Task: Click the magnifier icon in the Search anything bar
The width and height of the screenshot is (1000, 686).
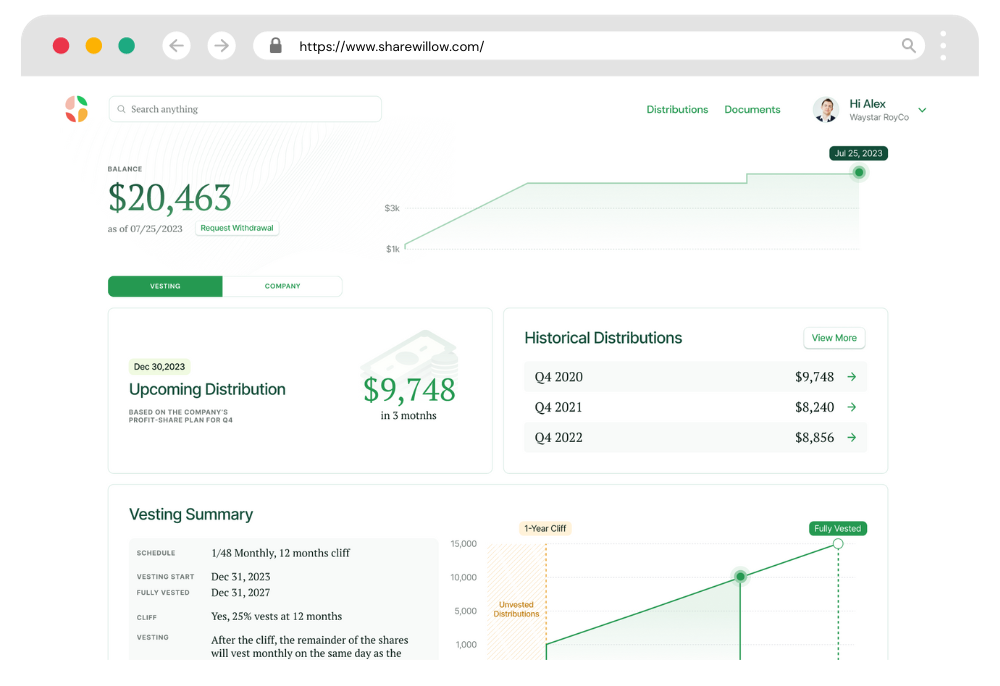Action: [122, 109]
